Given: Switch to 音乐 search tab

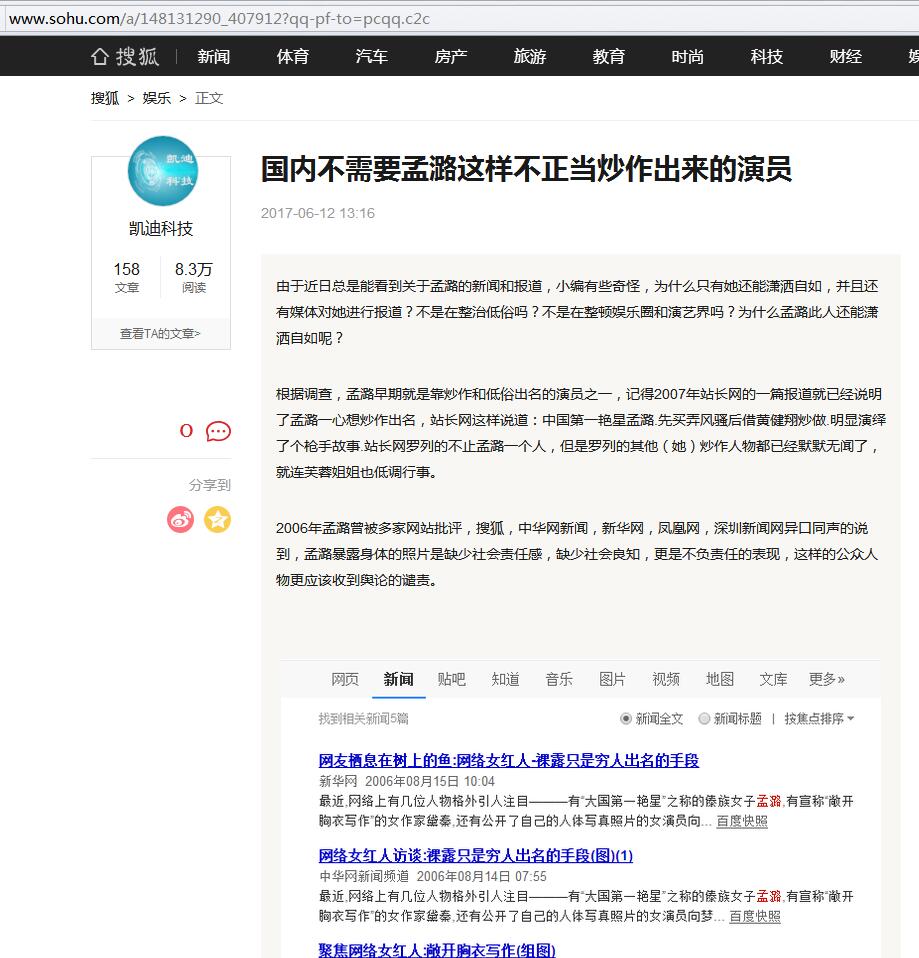Looking at the screenshot, I should click(559, 679).
